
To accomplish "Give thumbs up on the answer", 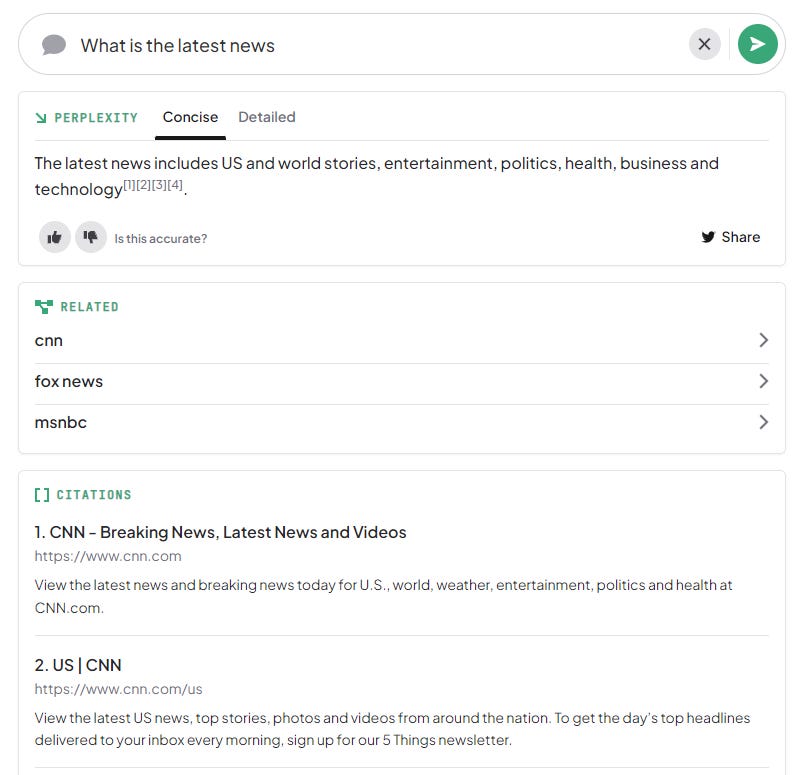I will pos(54,237).
